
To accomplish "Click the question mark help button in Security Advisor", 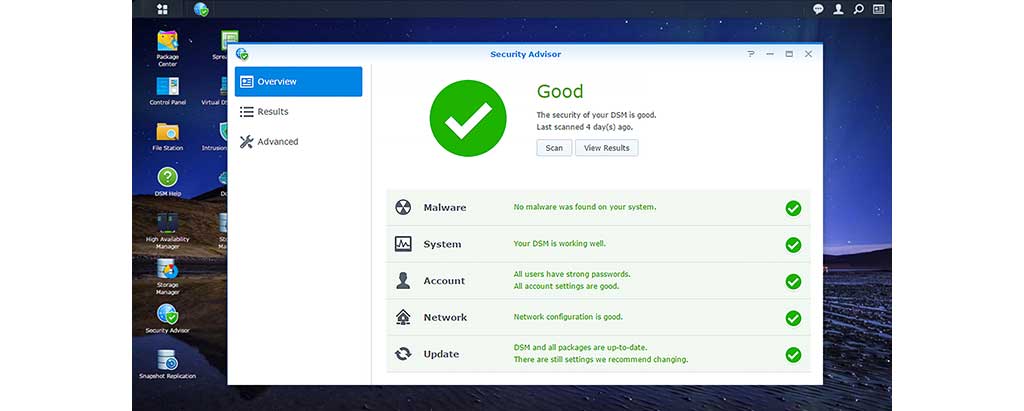I will tap(751, 54).
